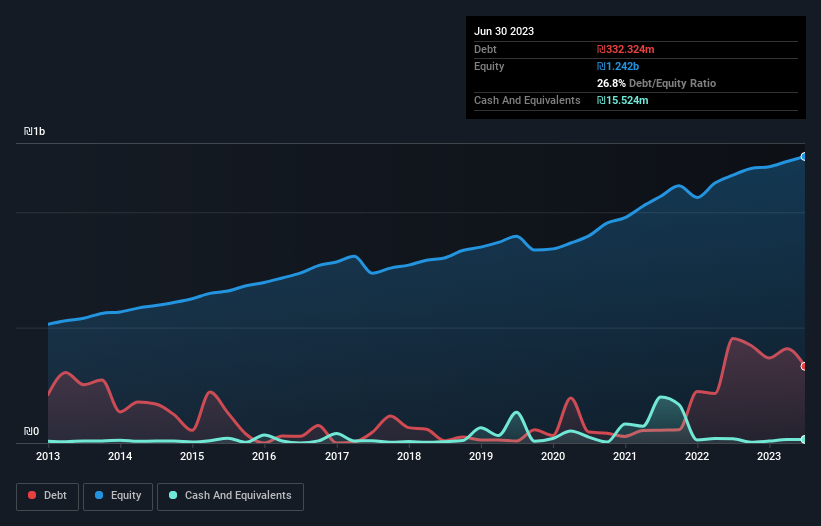This screenshot has width=821, height=526.
Task: Click the 26.8% Debt/Equity Ratio text
Action: [x=656, y=83]
